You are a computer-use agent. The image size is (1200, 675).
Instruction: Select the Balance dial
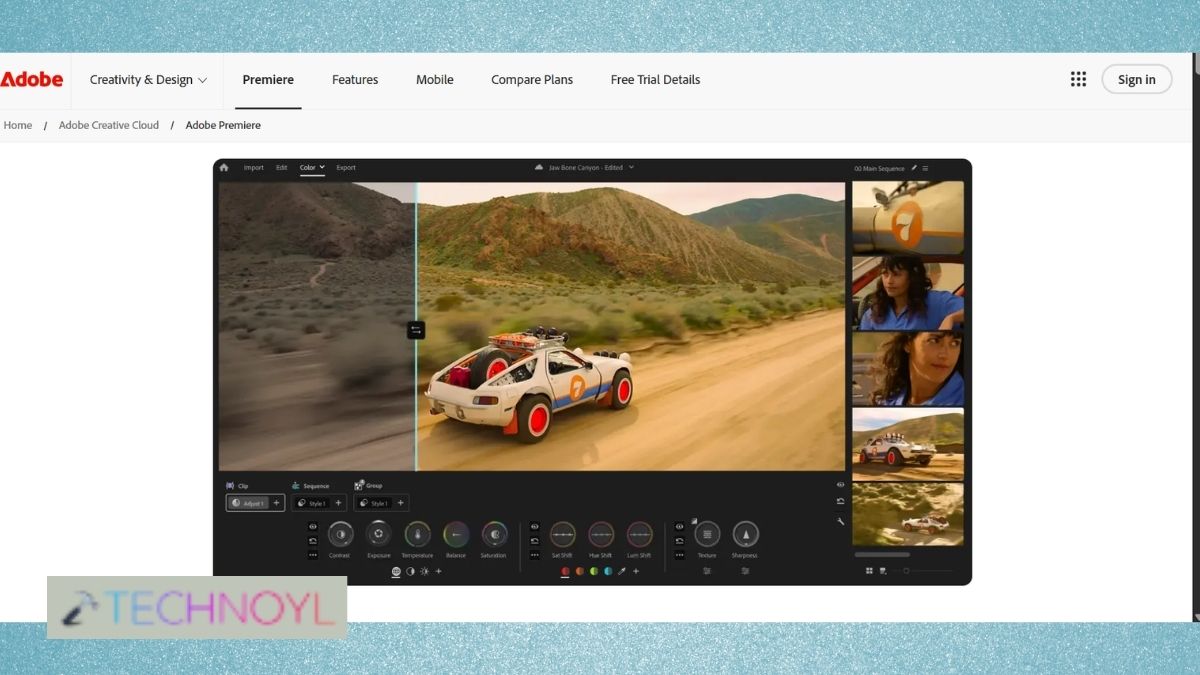point(455,534)
